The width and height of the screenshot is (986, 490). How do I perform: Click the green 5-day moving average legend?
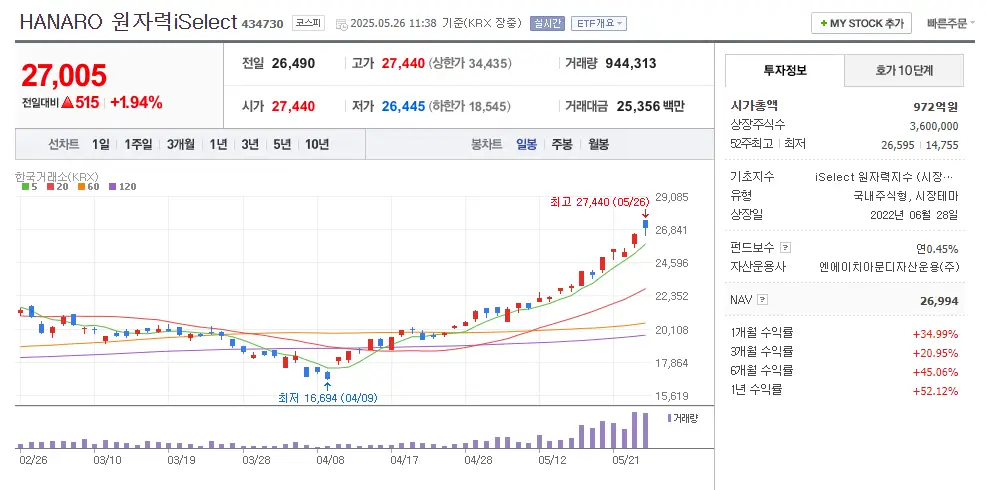click(x=29, y=186)
